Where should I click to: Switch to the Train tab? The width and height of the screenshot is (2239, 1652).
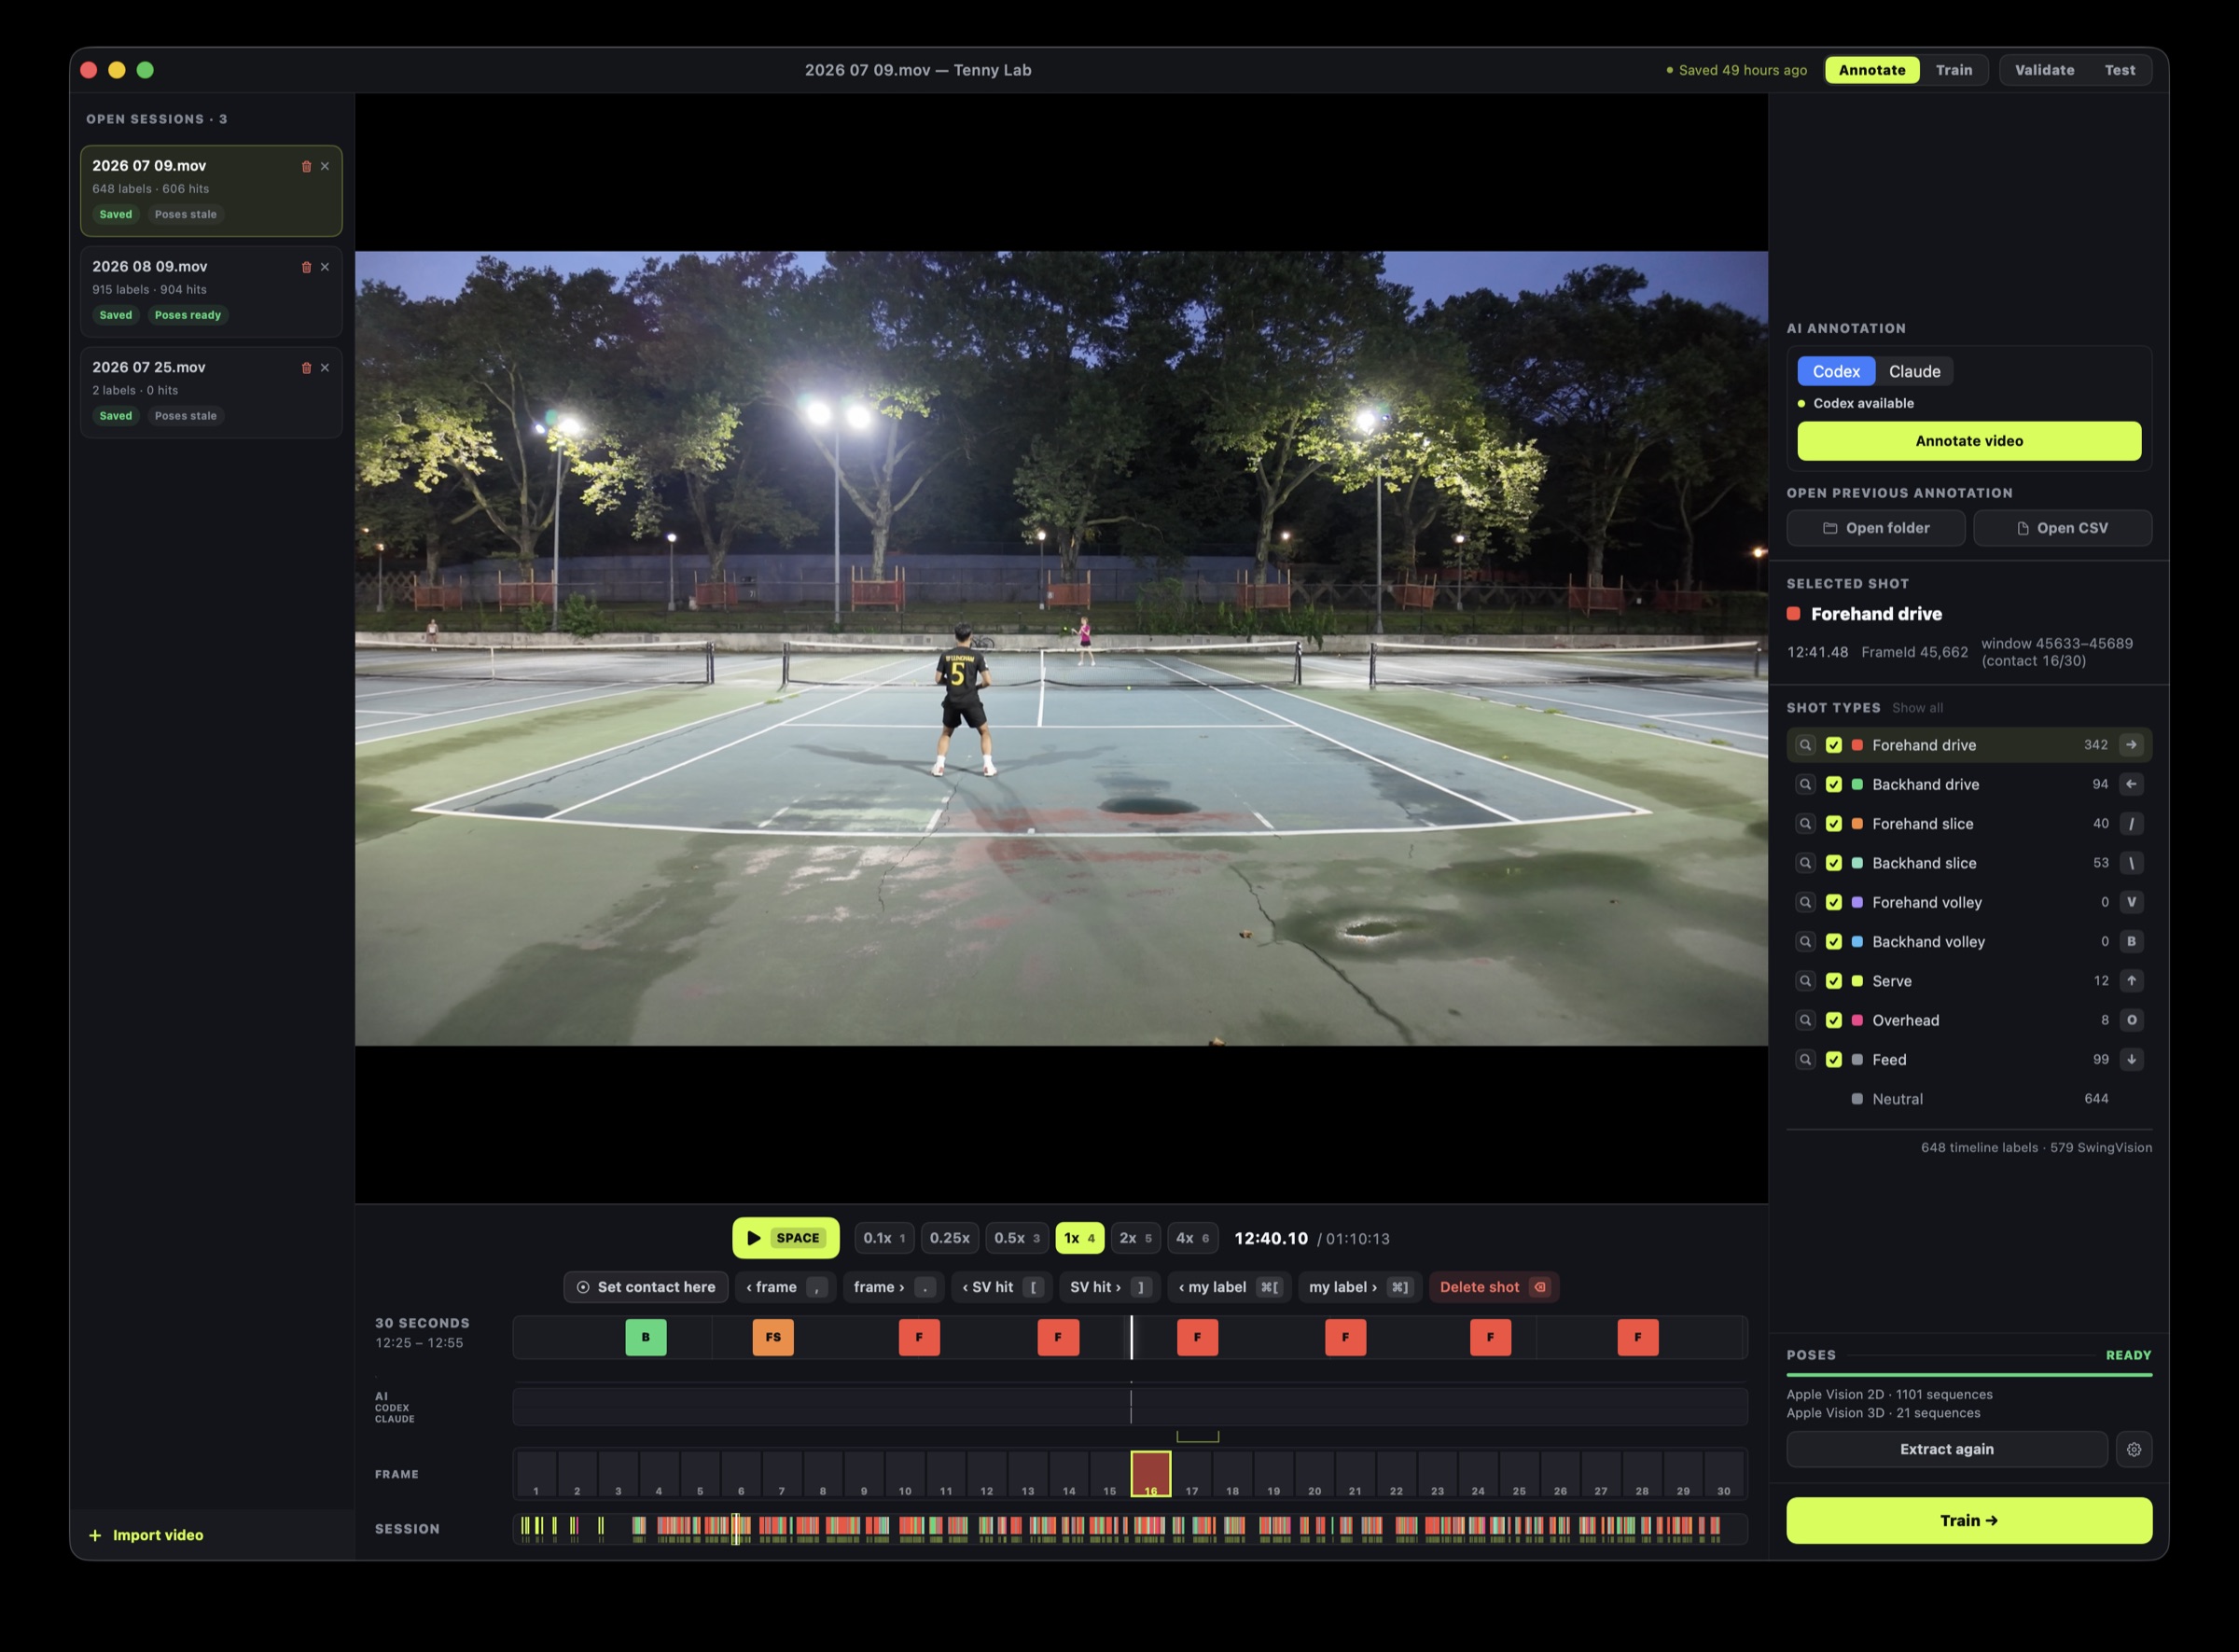1954,70
